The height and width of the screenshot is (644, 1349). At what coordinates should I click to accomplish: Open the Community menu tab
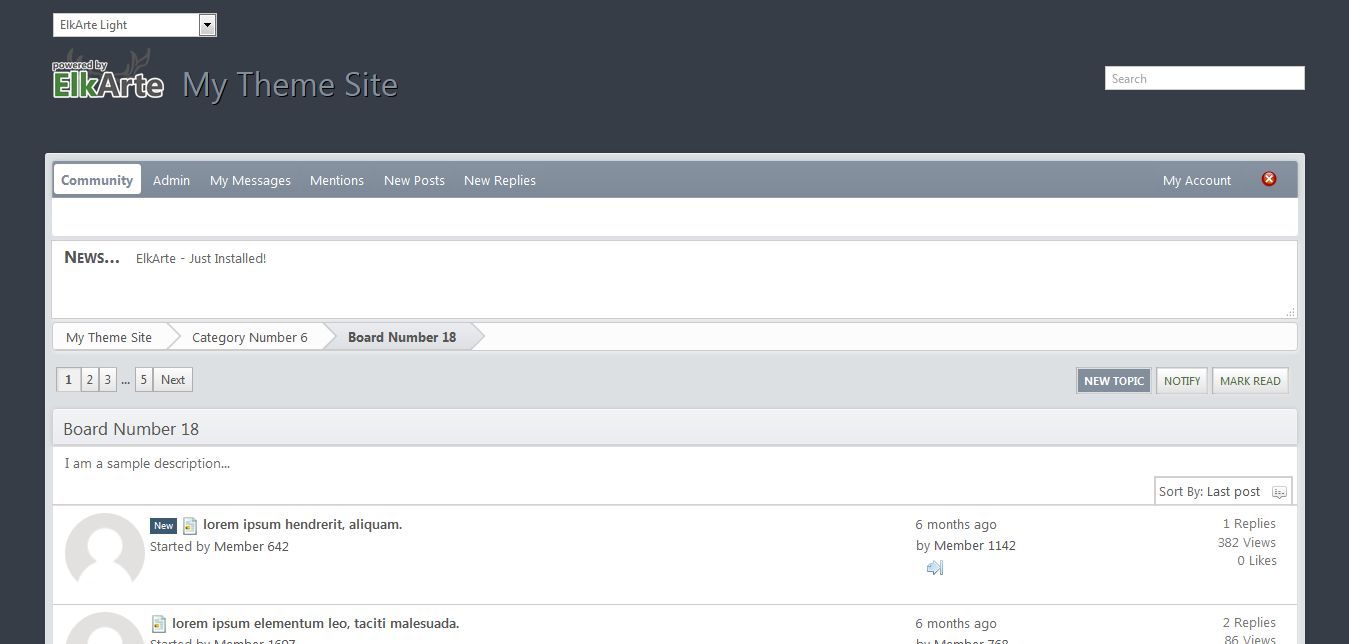tap(97, 180)
